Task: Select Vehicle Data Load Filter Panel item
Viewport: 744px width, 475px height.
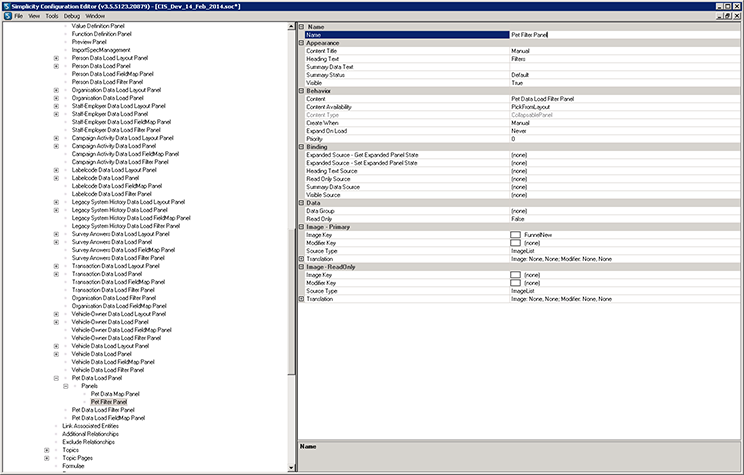Action: pos(108,370)
